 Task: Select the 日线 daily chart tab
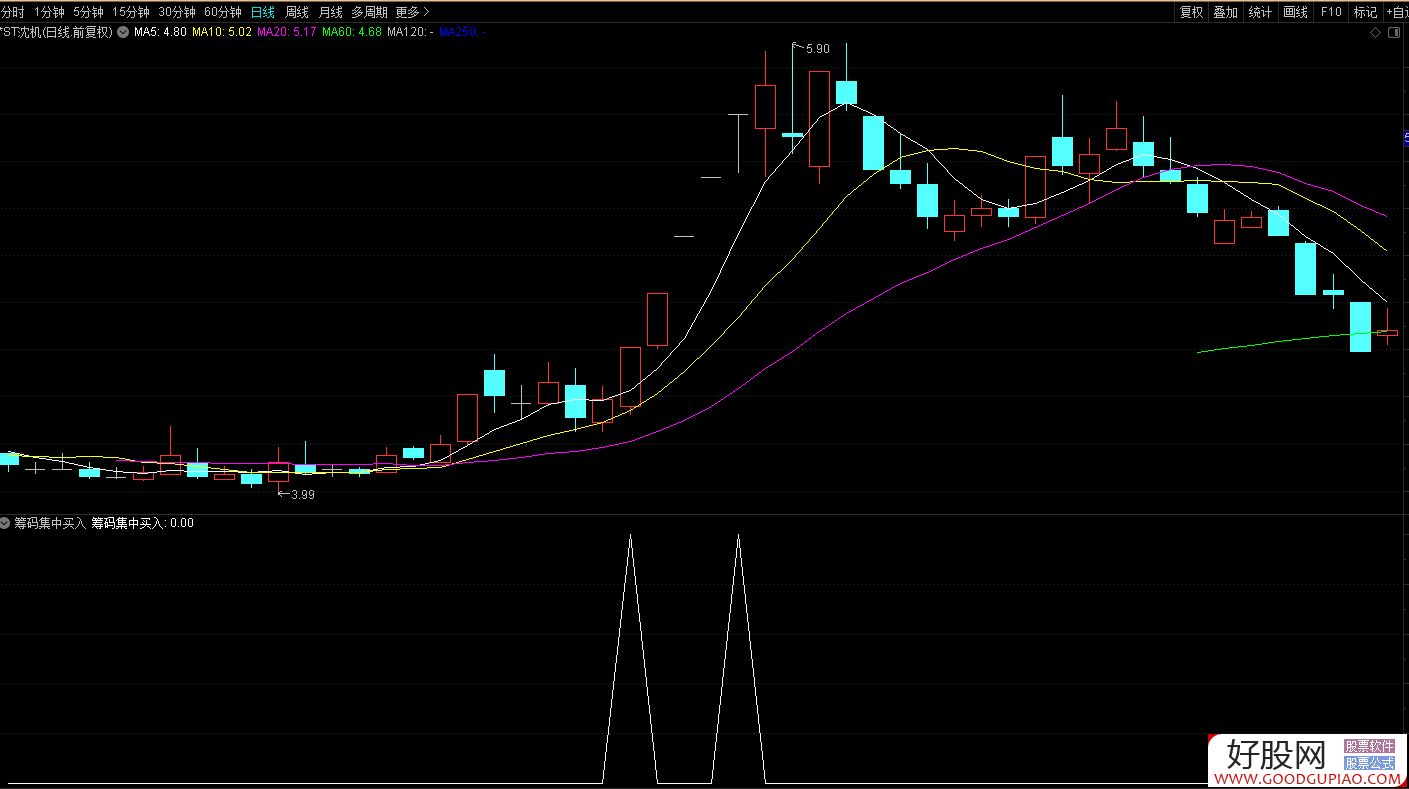pyautogui.click(x=262, y=12)
